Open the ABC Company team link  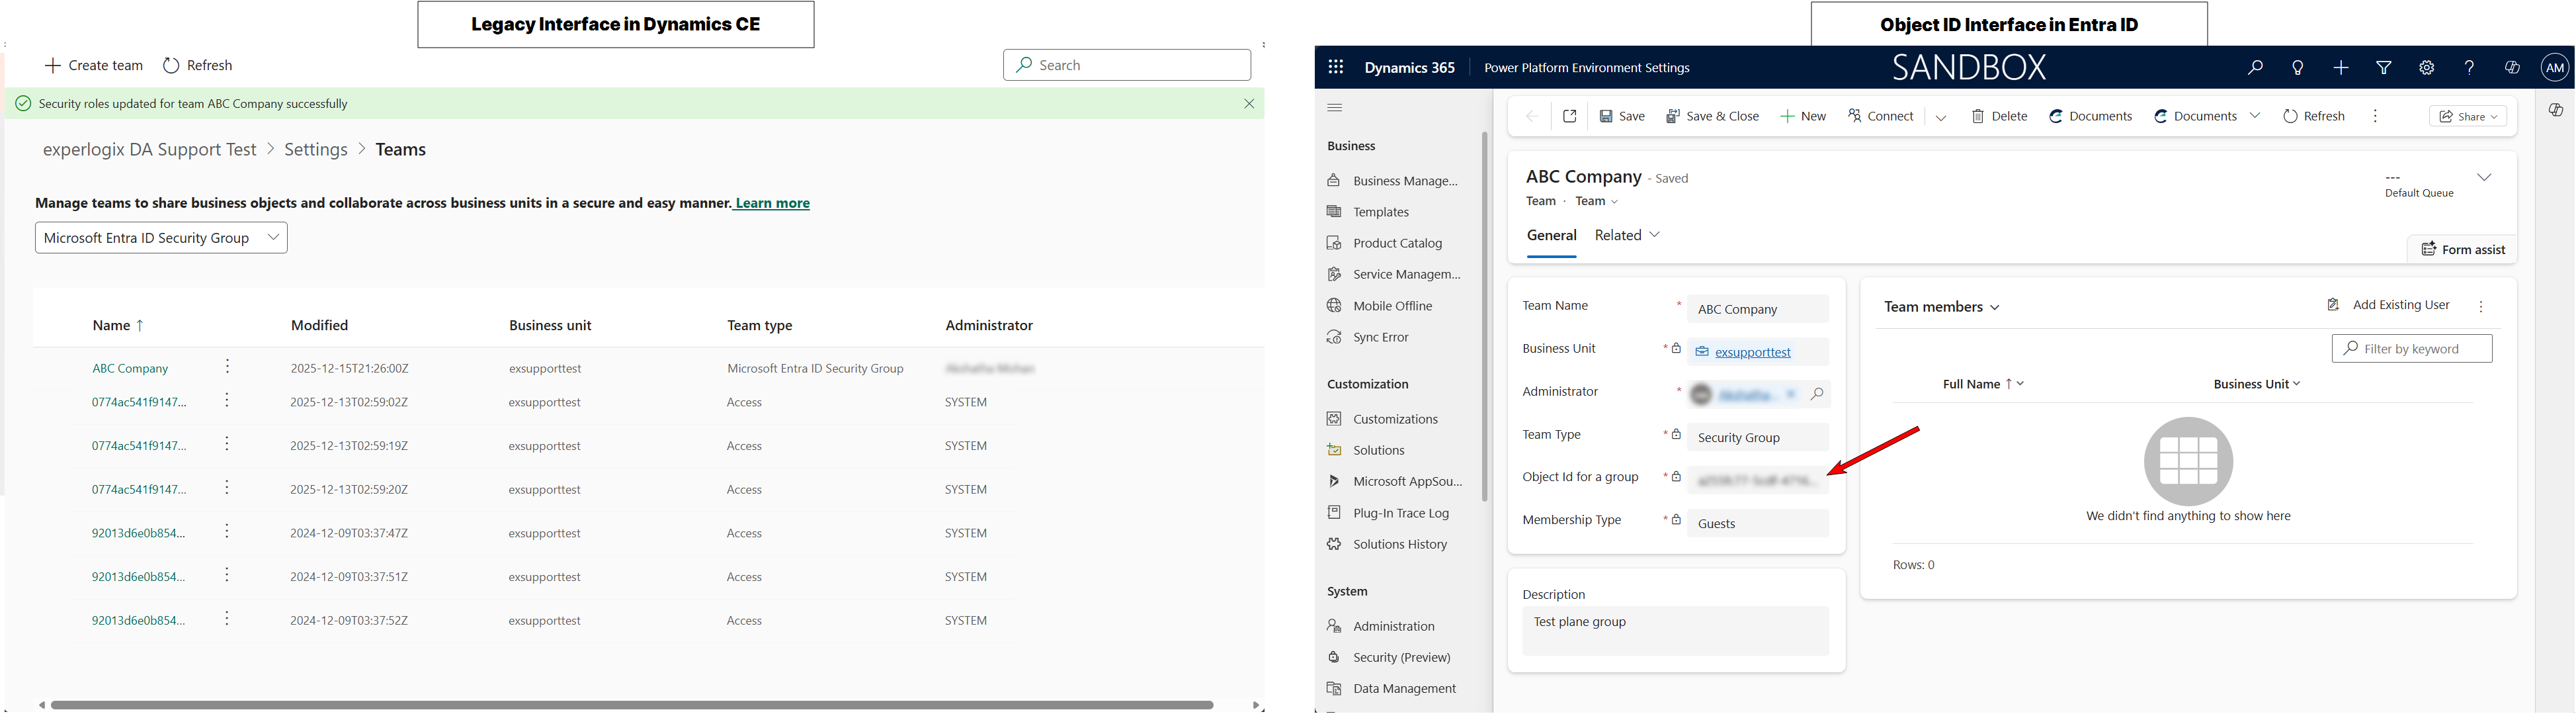click(x=130, y=369)
